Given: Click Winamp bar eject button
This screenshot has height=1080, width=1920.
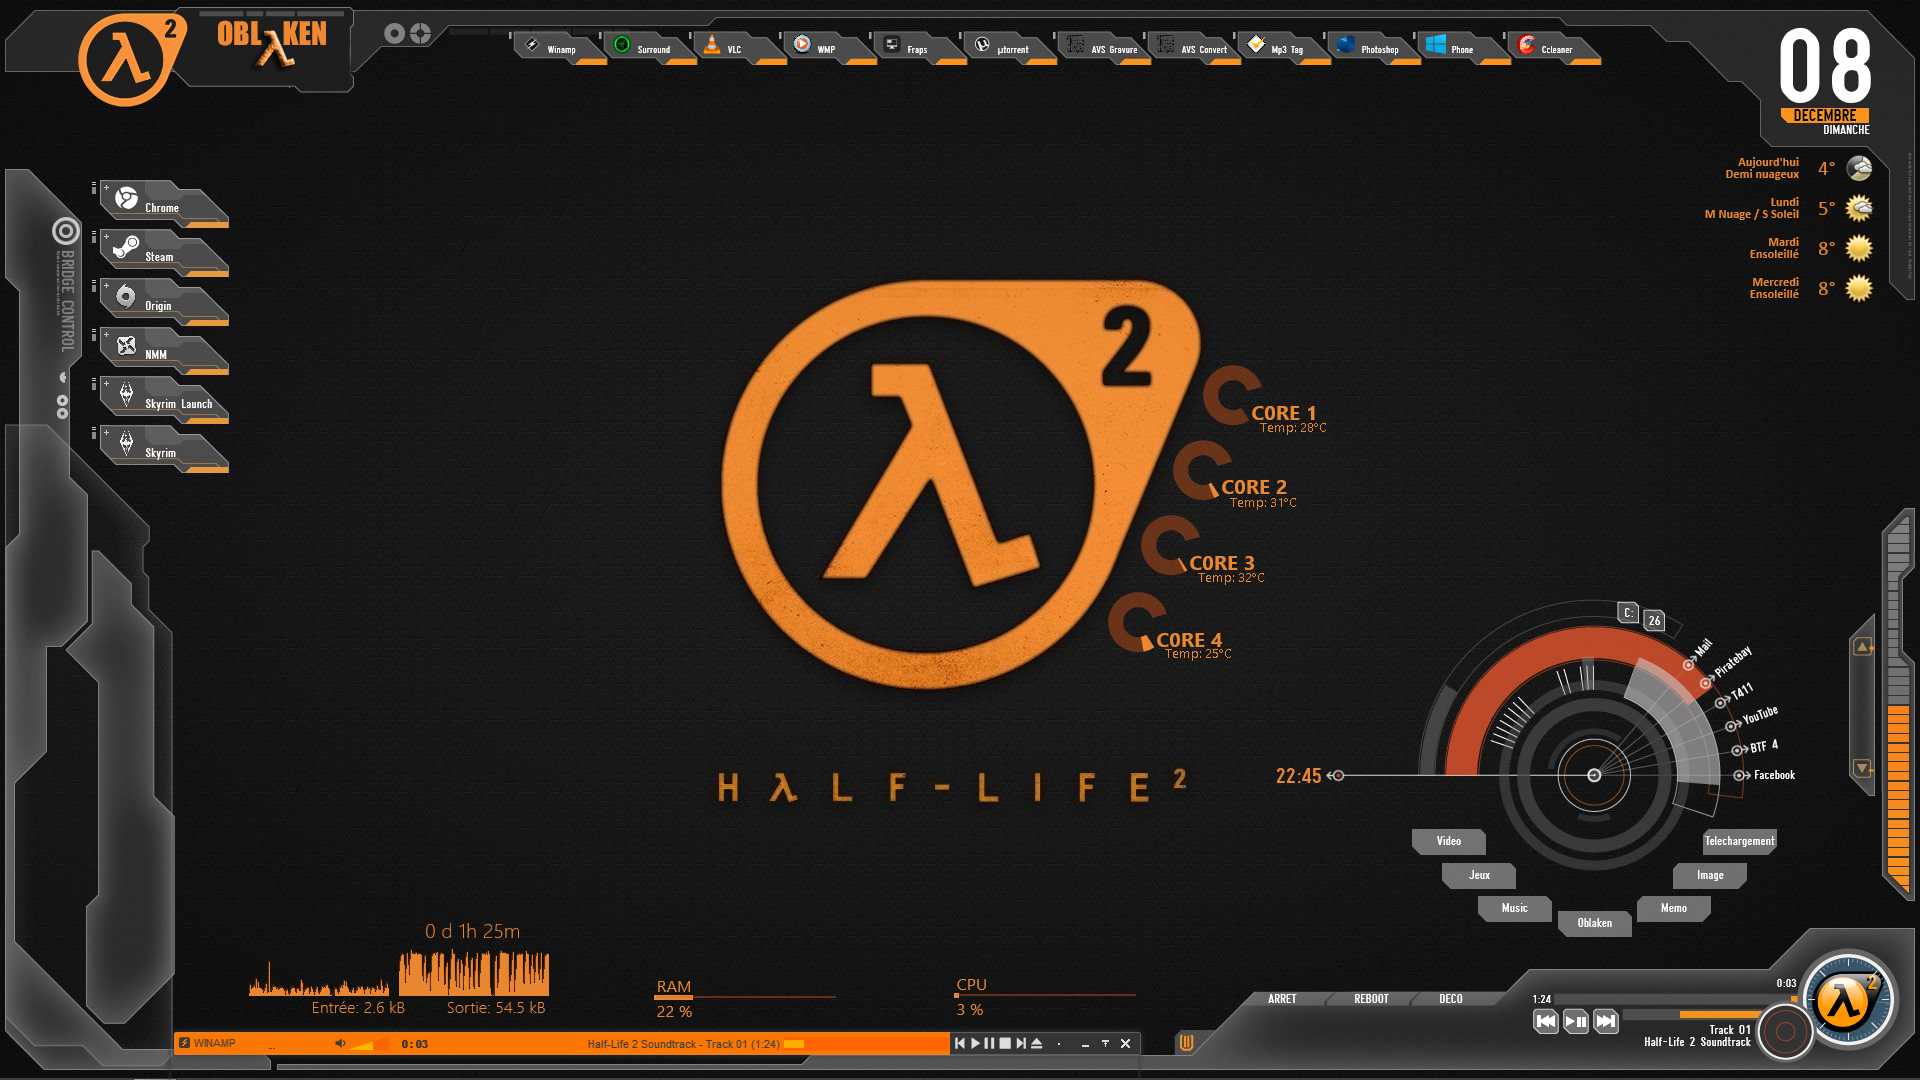Looking at the screenshot, I should point(1036,1043).
